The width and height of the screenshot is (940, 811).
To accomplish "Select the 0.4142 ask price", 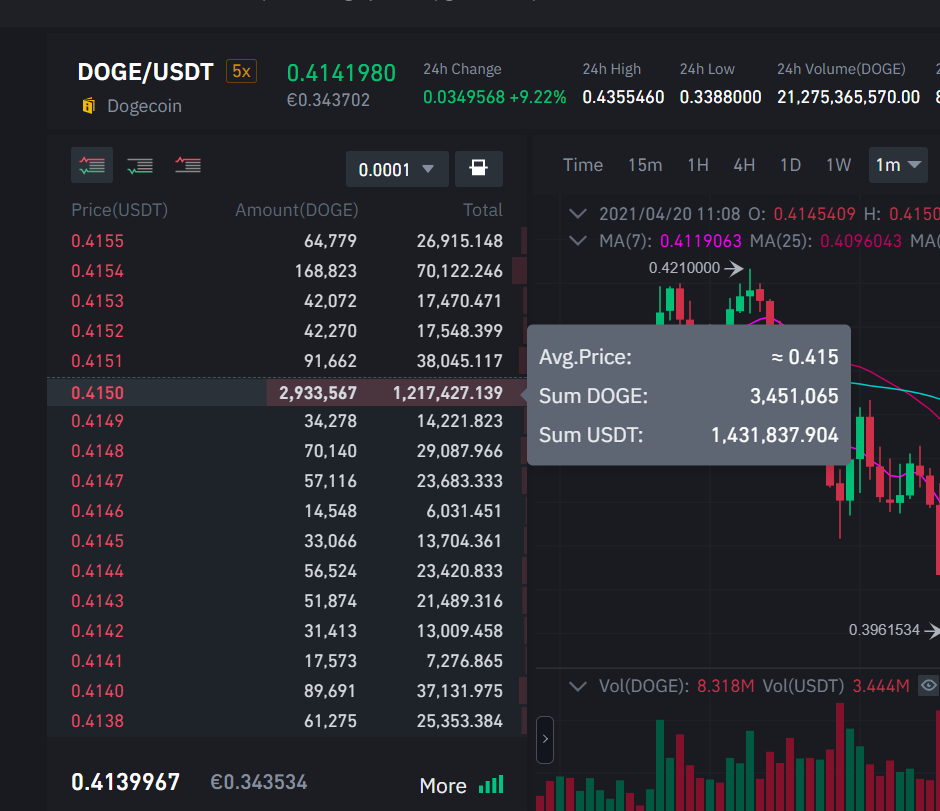I will [97, 631].
